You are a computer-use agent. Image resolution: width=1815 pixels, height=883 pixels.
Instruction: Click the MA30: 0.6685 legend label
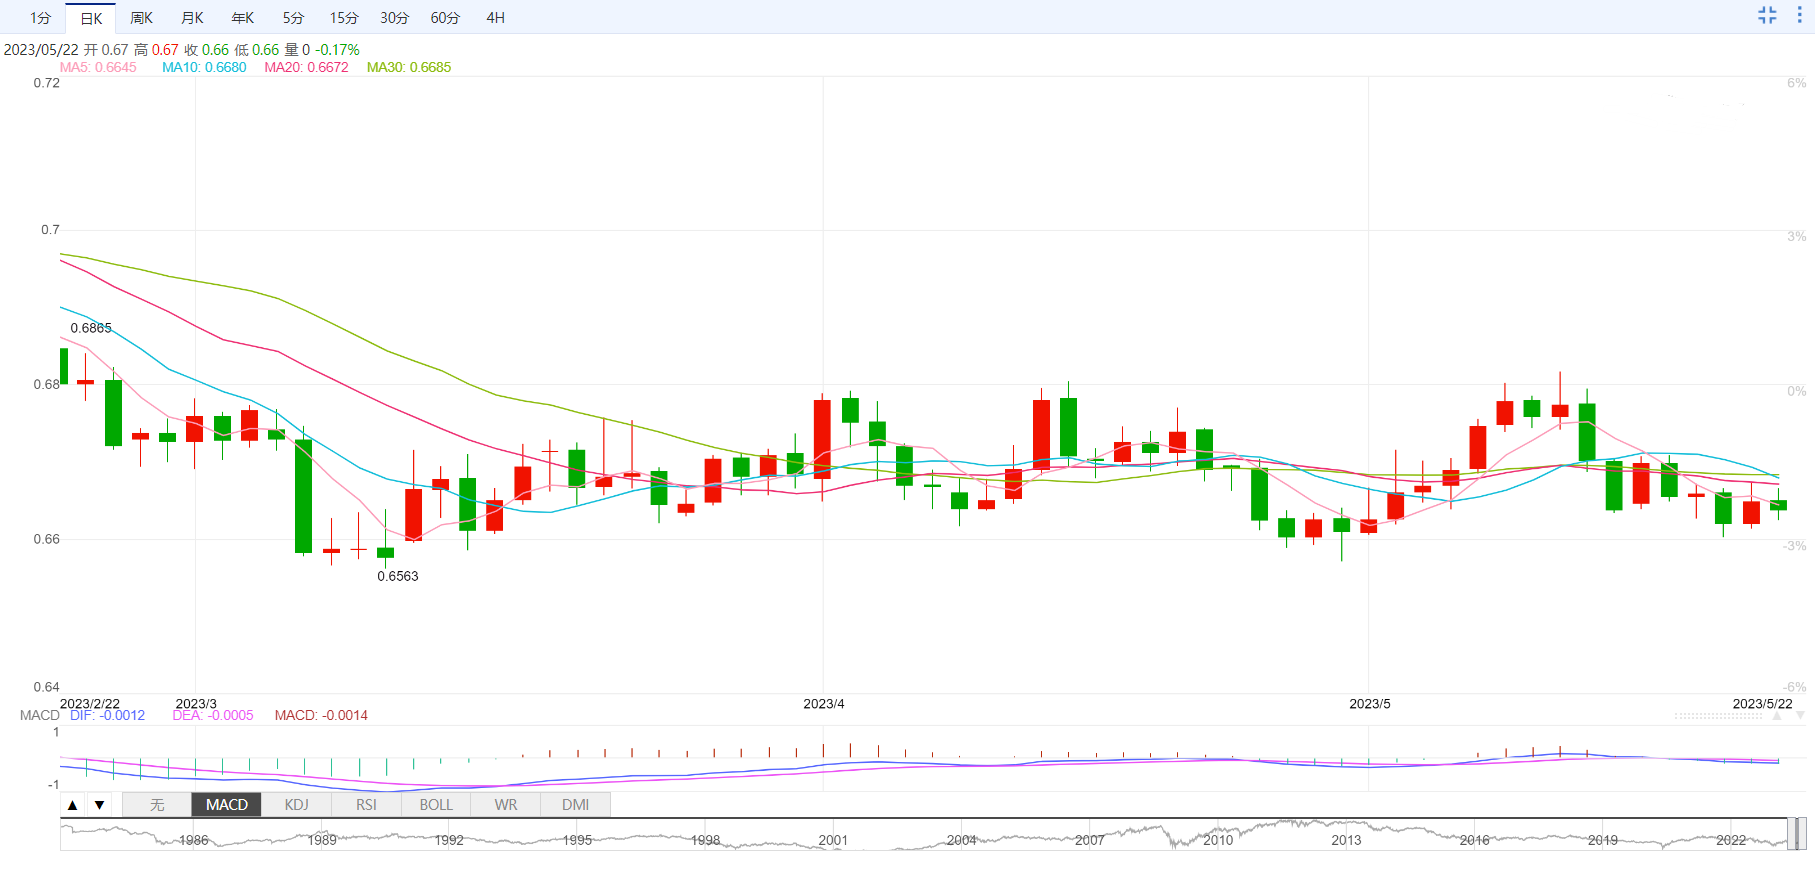pyautogui.click(x=409, y=67)
